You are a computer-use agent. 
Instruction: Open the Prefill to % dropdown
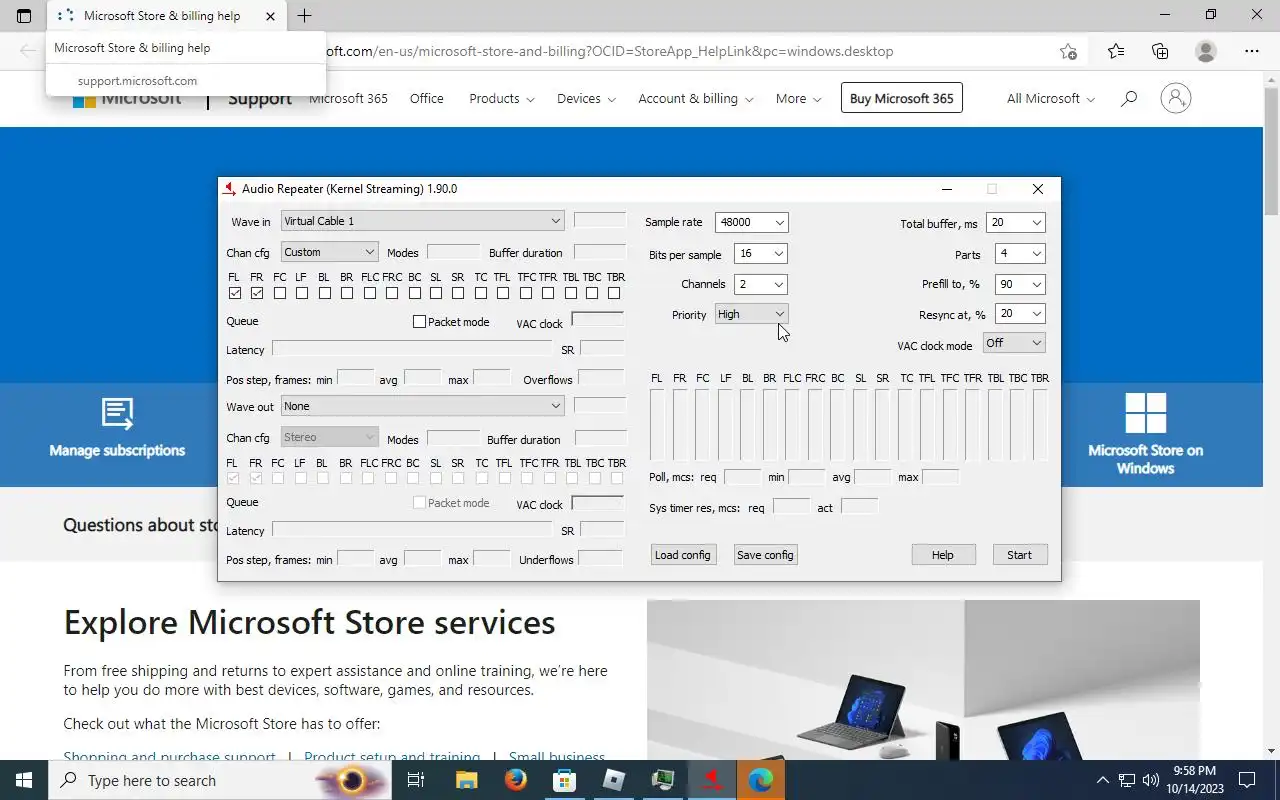point(1020,284)
